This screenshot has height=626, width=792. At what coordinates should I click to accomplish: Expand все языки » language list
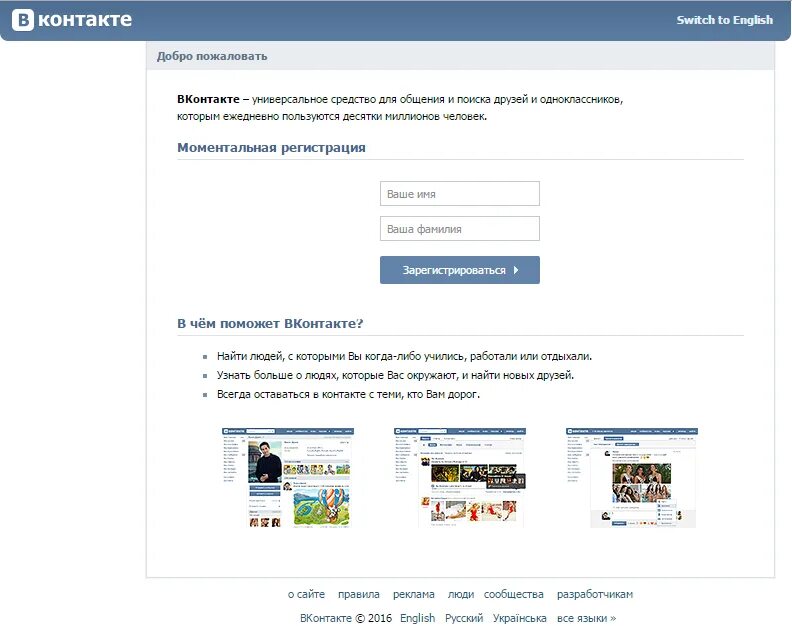586,618
